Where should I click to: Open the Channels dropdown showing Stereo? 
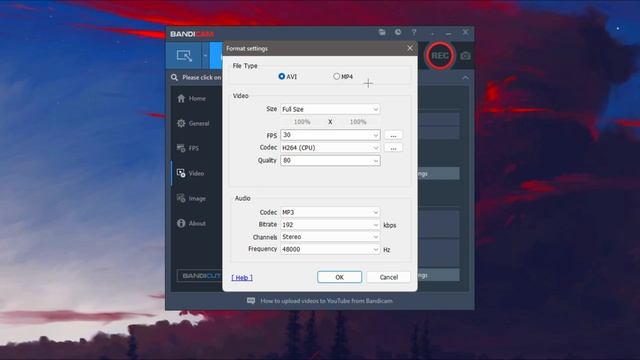point(330,237)
